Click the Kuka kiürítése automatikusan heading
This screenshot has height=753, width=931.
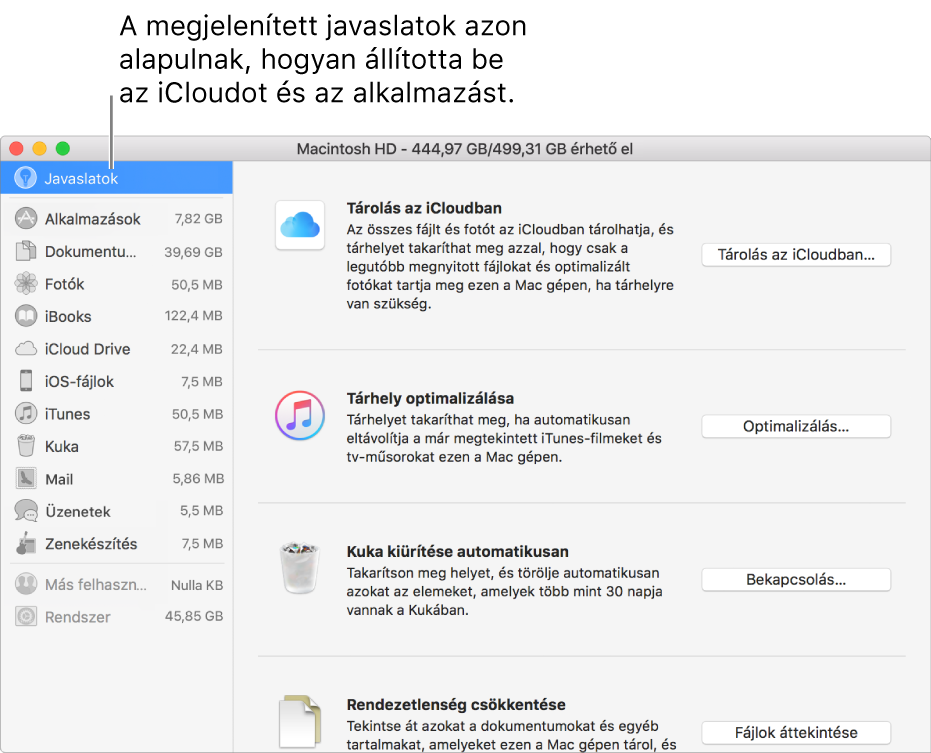(458, 552)
